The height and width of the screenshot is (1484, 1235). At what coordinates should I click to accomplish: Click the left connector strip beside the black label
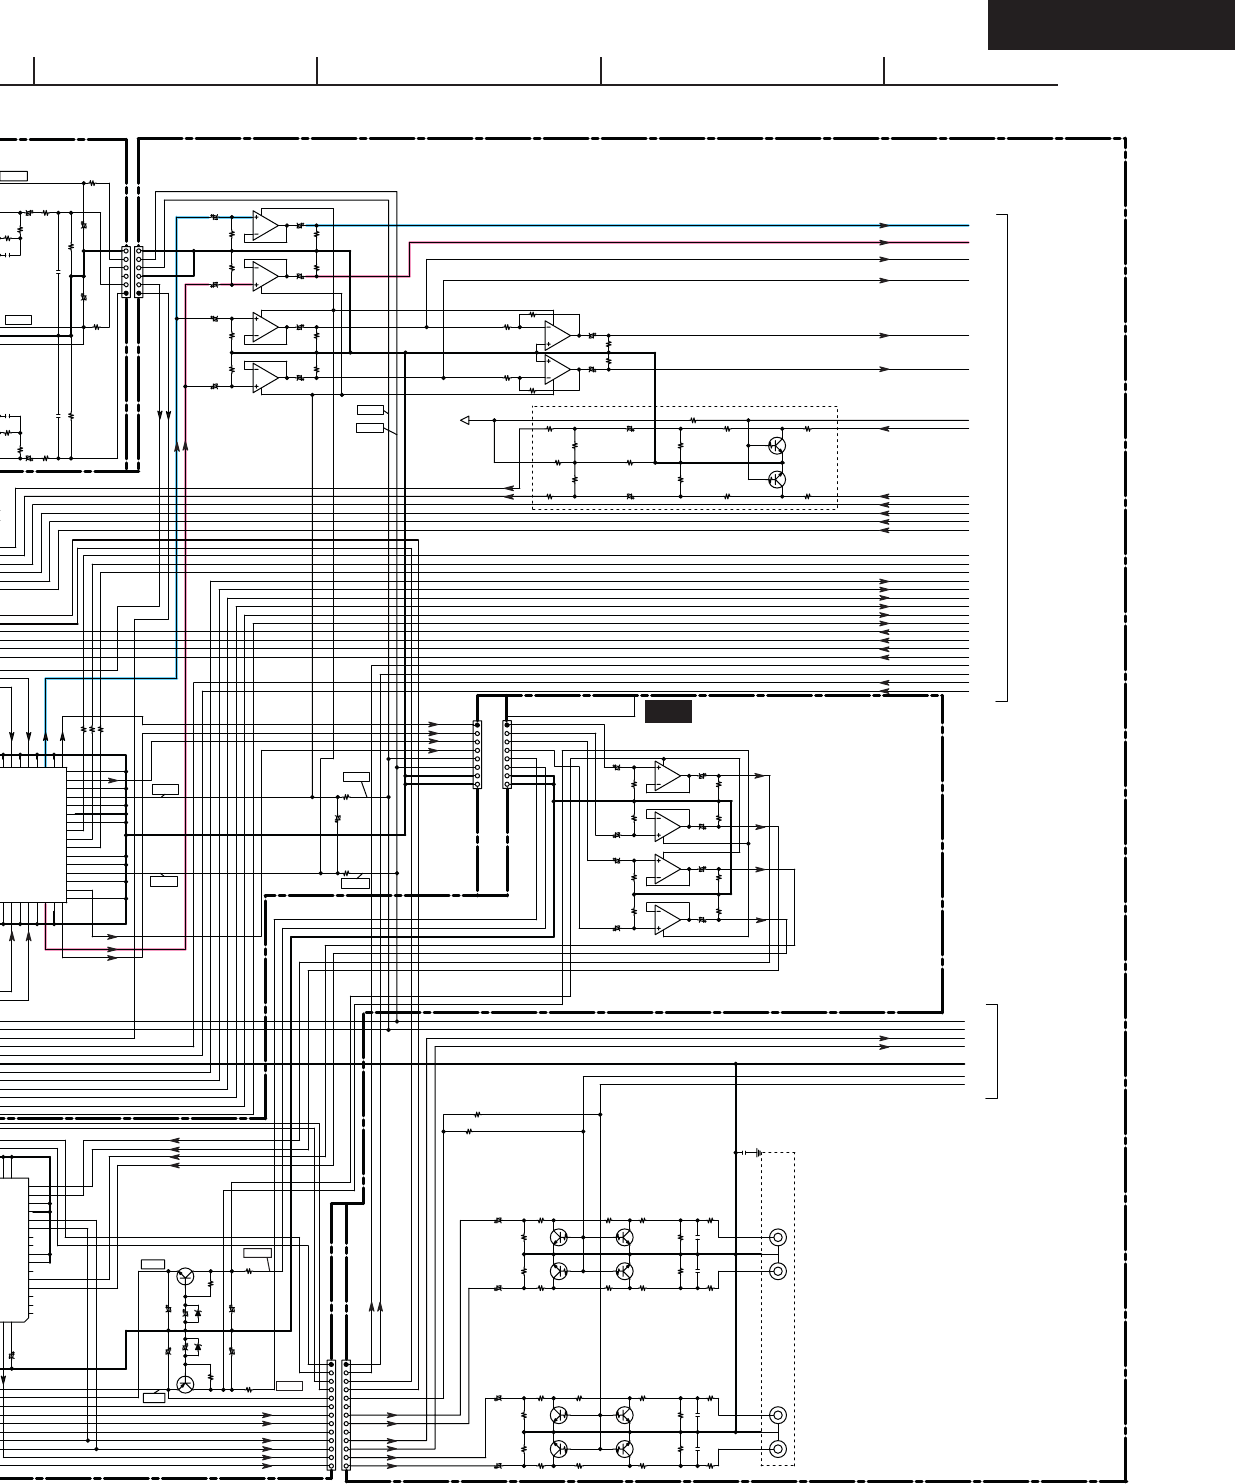click(477, 754)
